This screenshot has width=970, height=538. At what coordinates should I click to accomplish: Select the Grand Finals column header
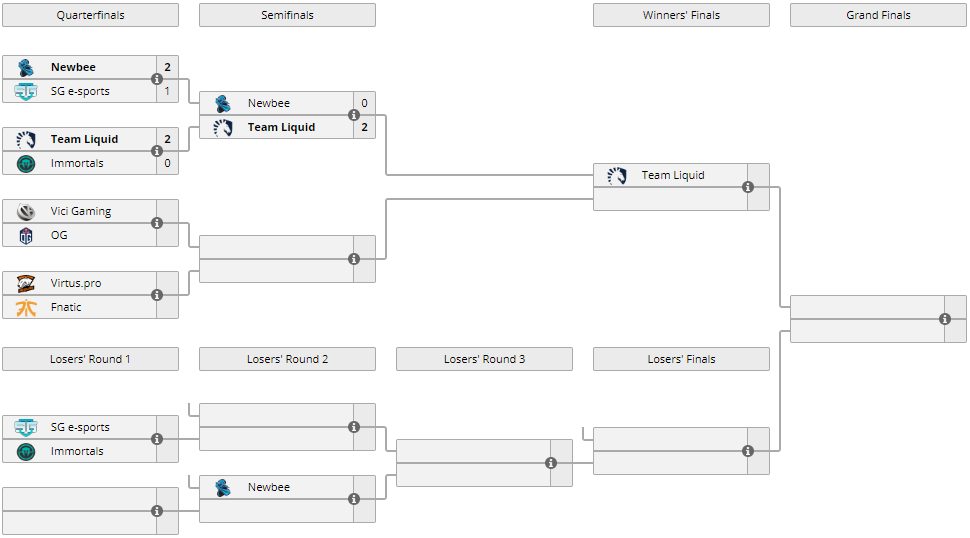point(878,15)
